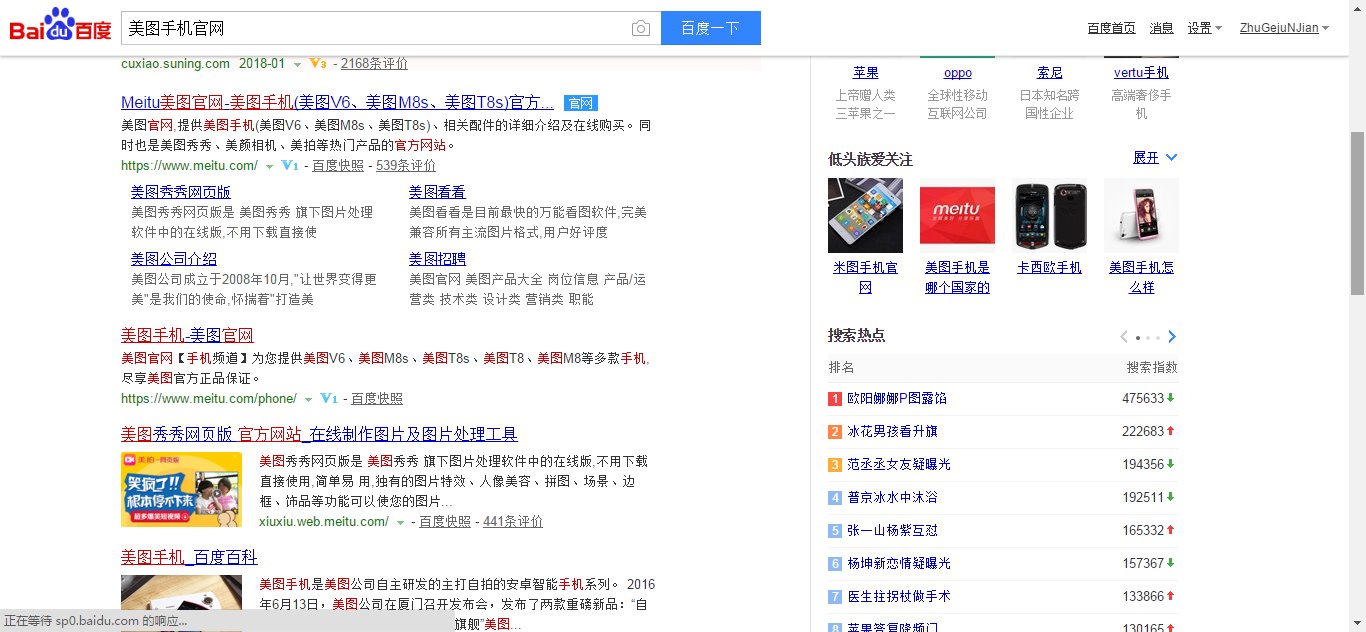This screenshot has height=632, width=1366.
Task: Click inside the search input box
Action: click(x=380, y=28)
